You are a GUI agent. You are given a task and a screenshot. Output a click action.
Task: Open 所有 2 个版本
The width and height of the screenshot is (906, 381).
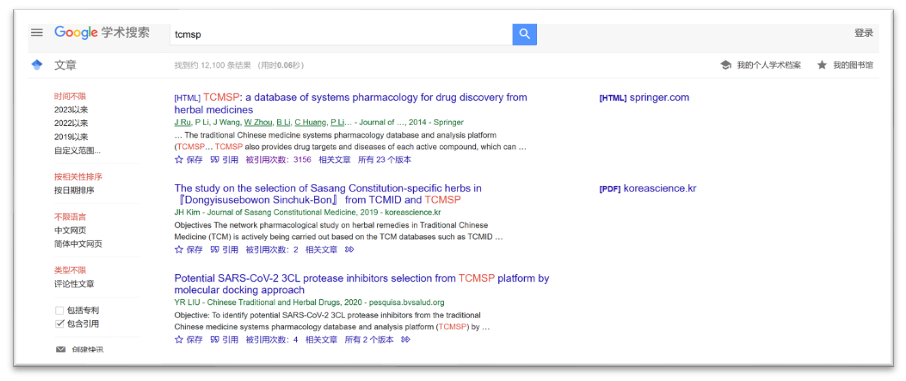pyautogui.click(x=369, y=340)
